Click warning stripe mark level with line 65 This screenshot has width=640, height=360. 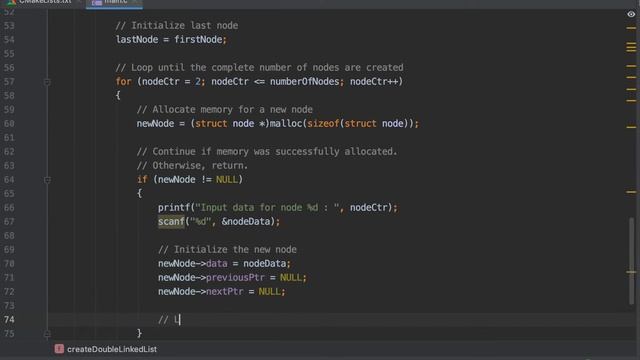(631, 191)
